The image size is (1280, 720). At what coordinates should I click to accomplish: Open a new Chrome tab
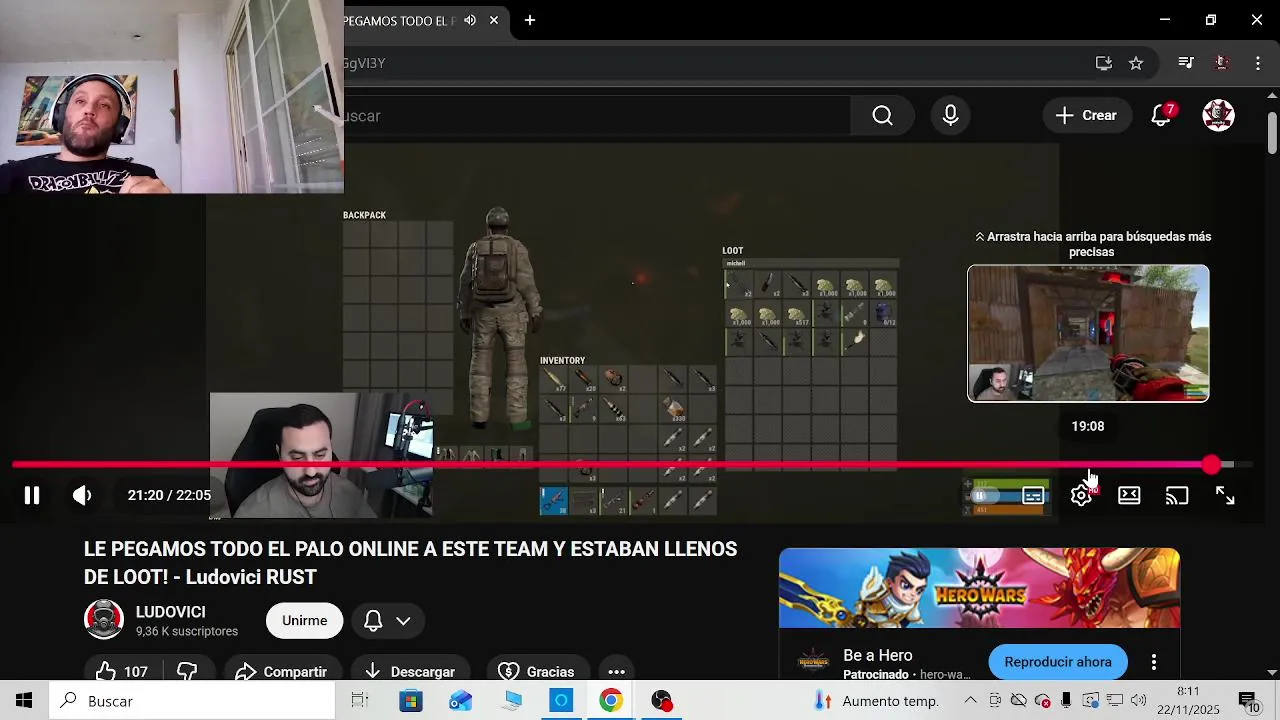point(530,20)
